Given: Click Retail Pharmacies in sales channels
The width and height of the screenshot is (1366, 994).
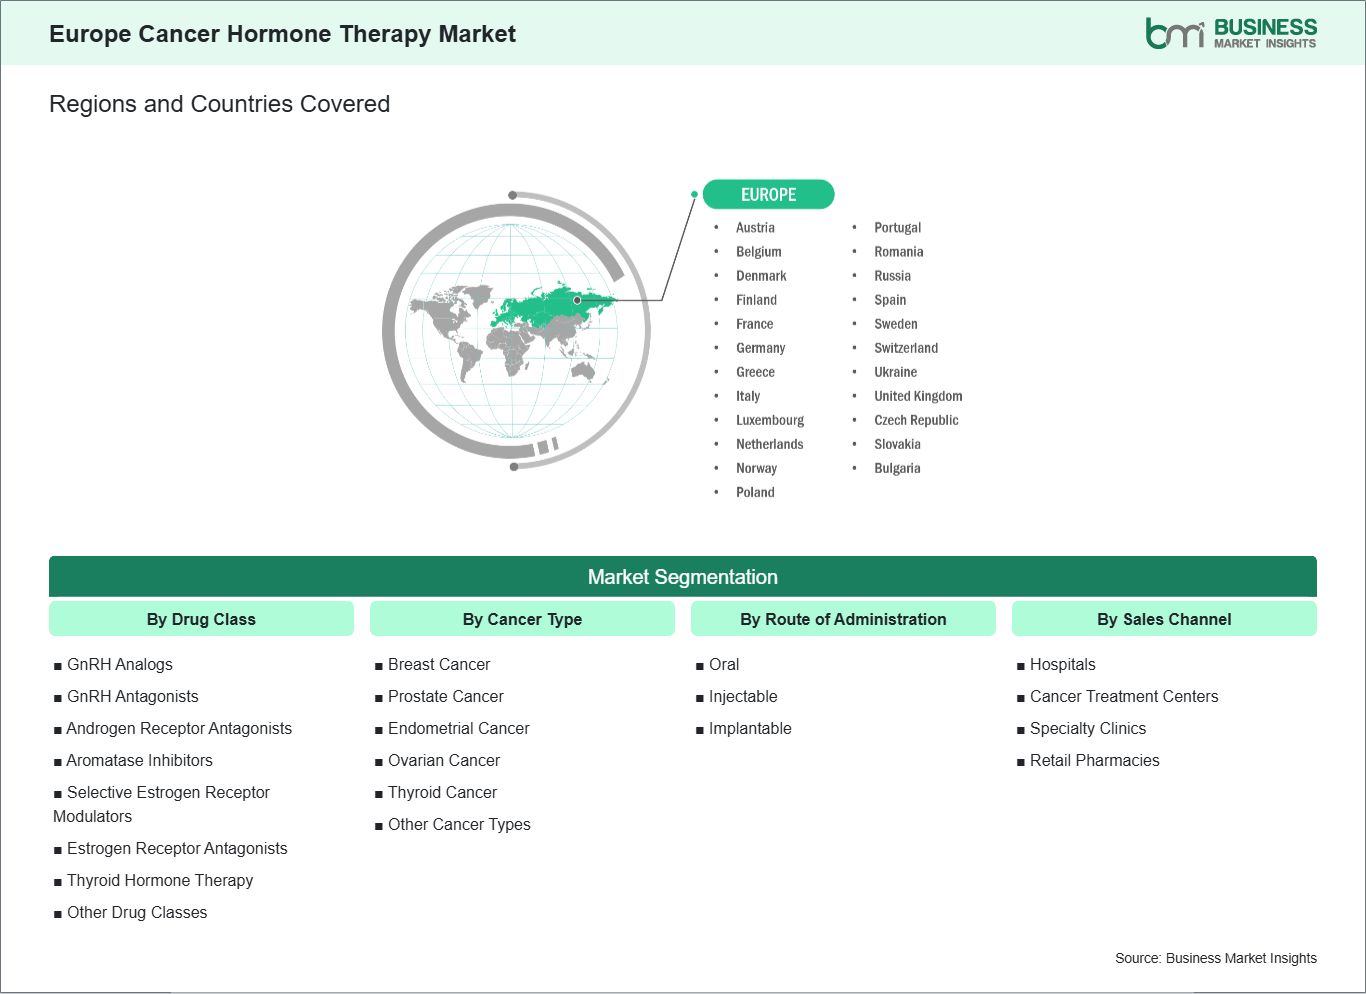Looking at the screenshot, I should [x=1094, y=761].
